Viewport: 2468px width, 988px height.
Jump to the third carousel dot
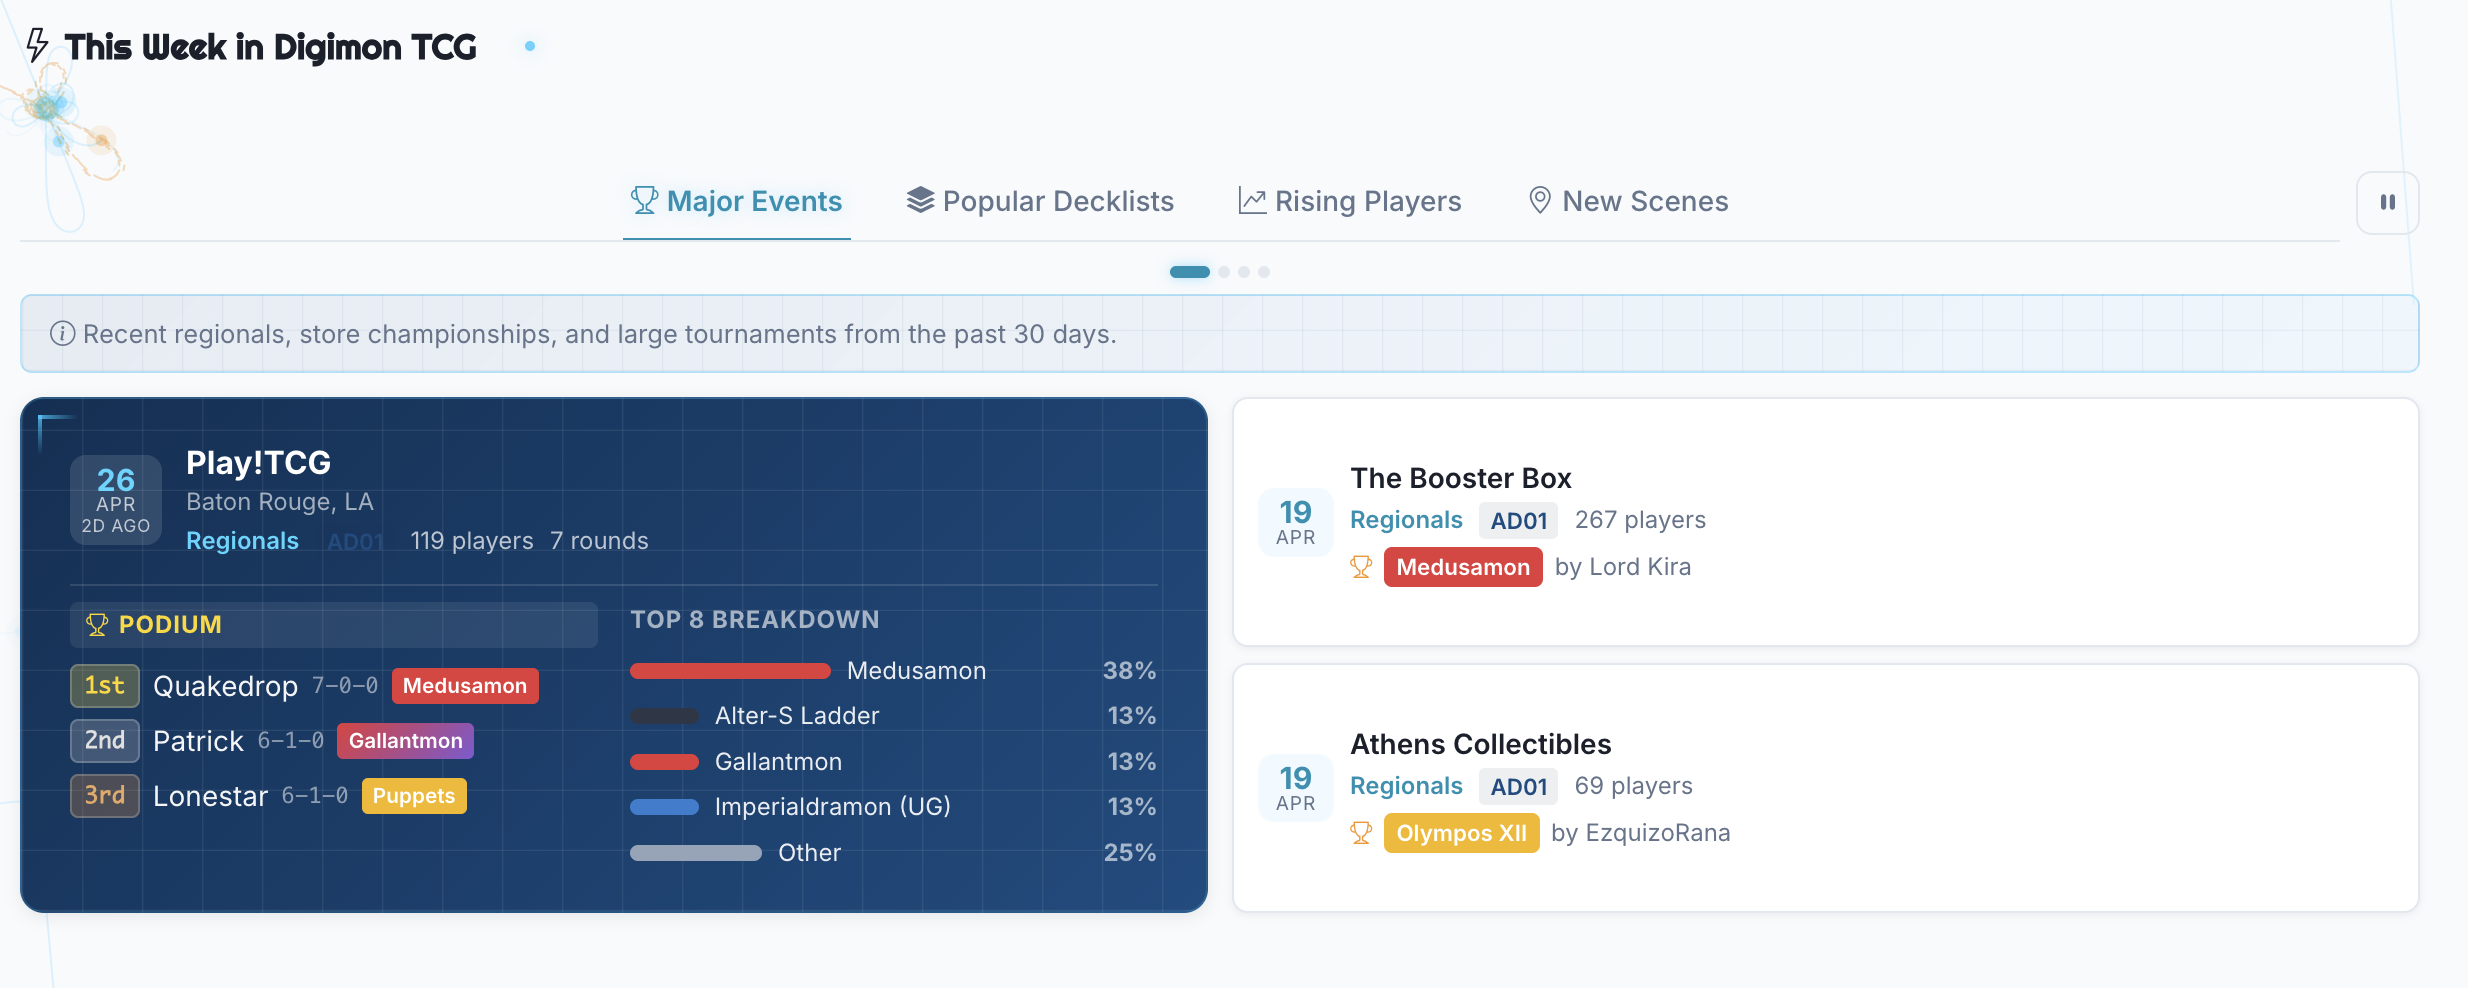pyautogui.click(x=1244, y=272)
